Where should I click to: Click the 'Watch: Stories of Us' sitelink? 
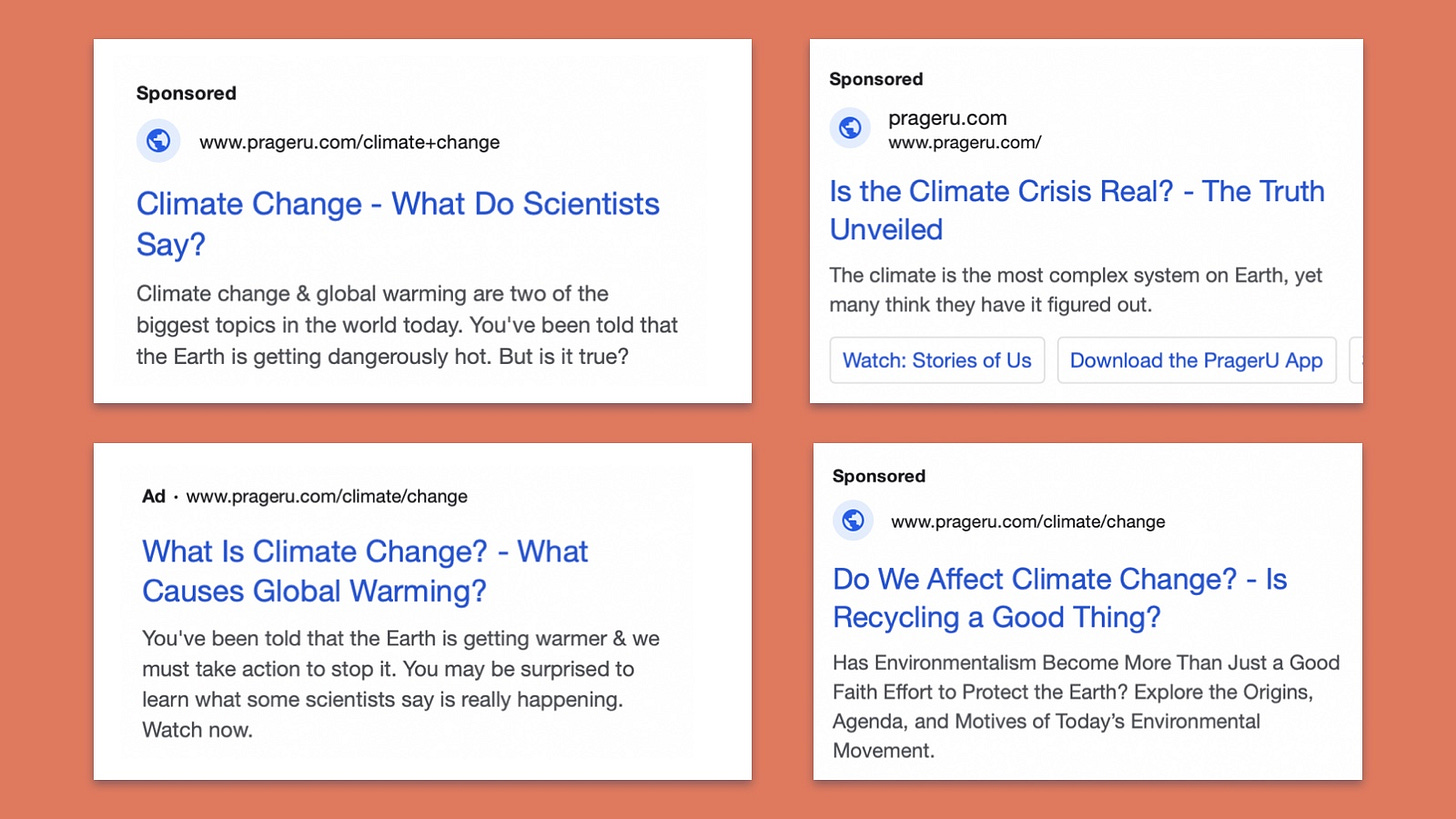pos(937,361)
